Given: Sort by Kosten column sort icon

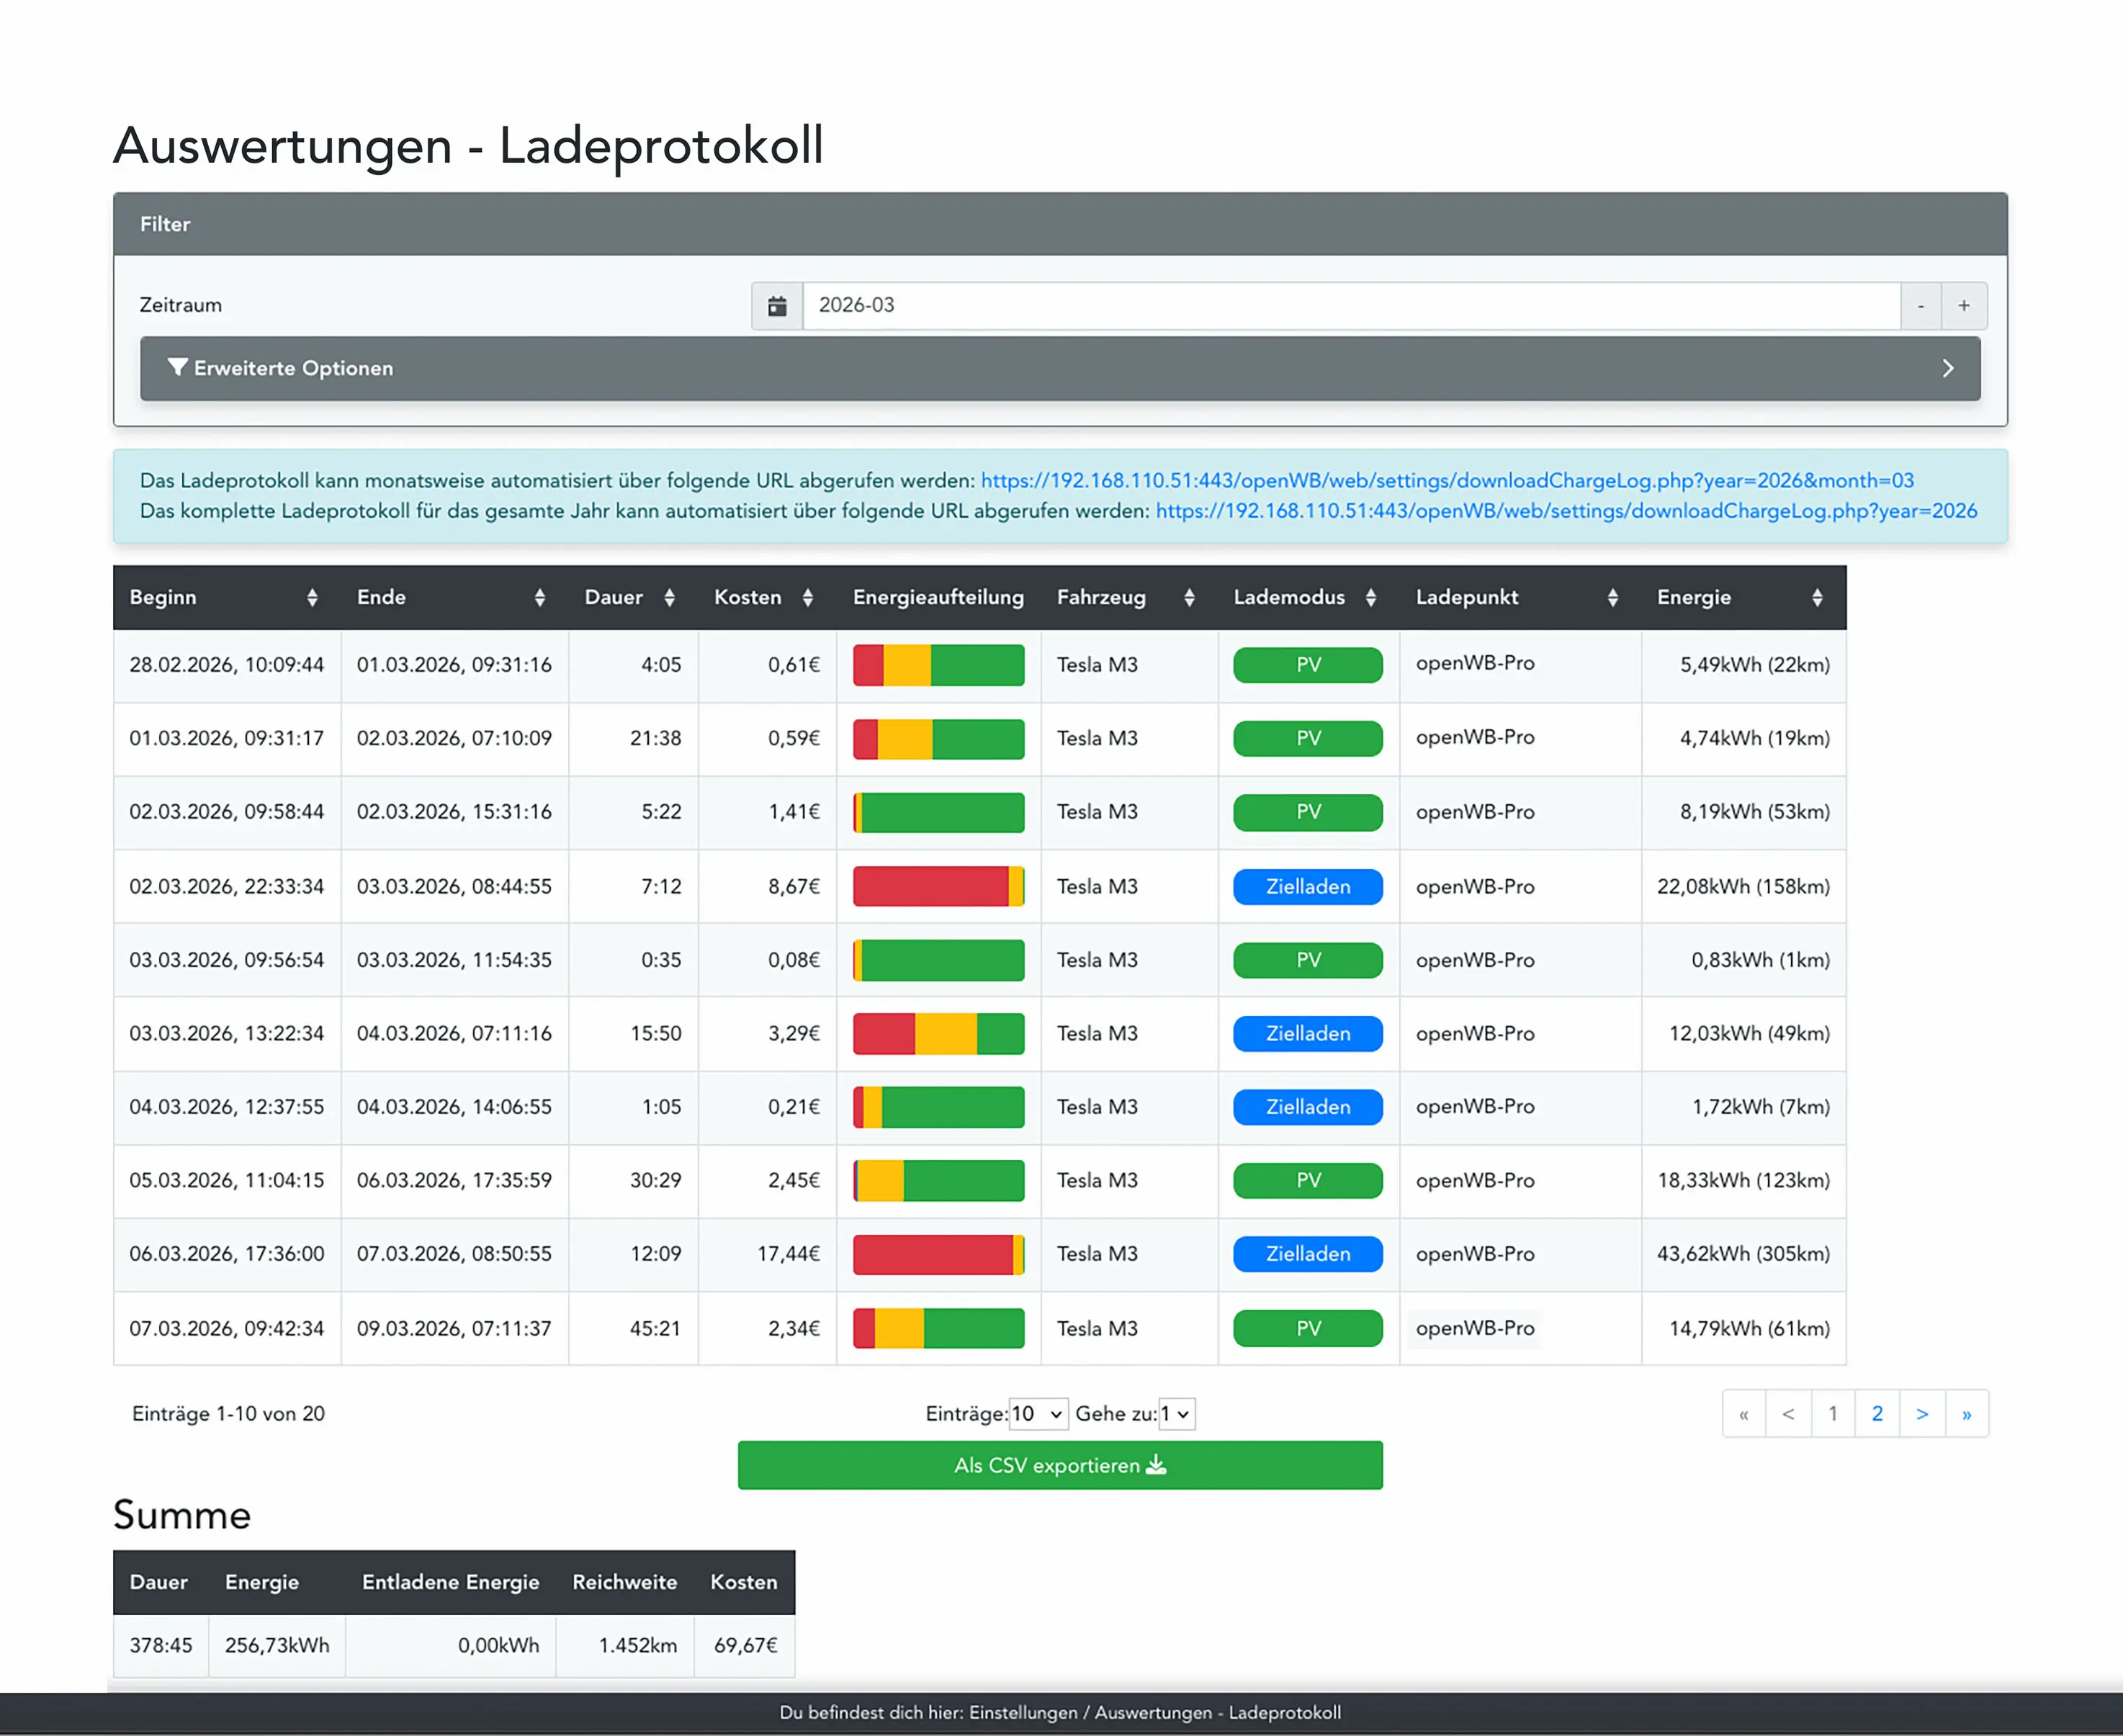Looking at the screenshot, I should pos(807,597).
